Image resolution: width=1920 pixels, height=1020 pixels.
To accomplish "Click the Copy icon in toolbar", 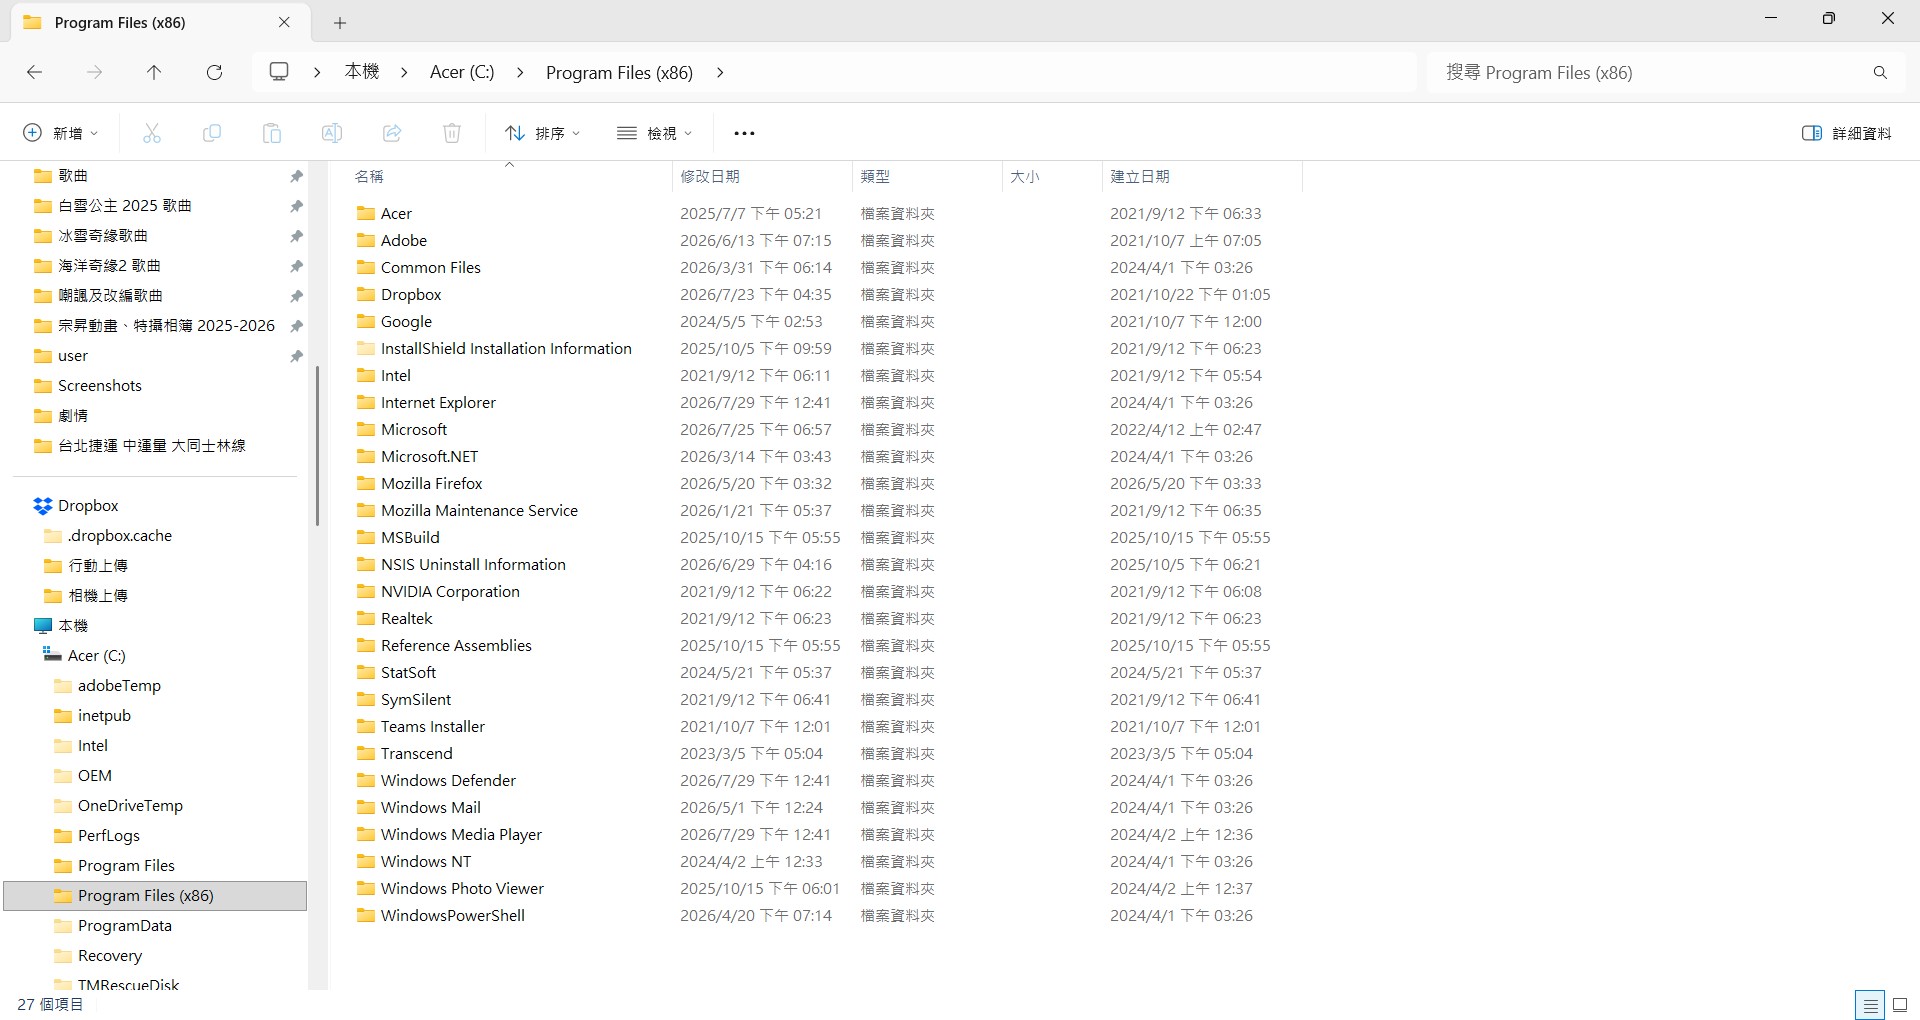I will tap(212, 133).
